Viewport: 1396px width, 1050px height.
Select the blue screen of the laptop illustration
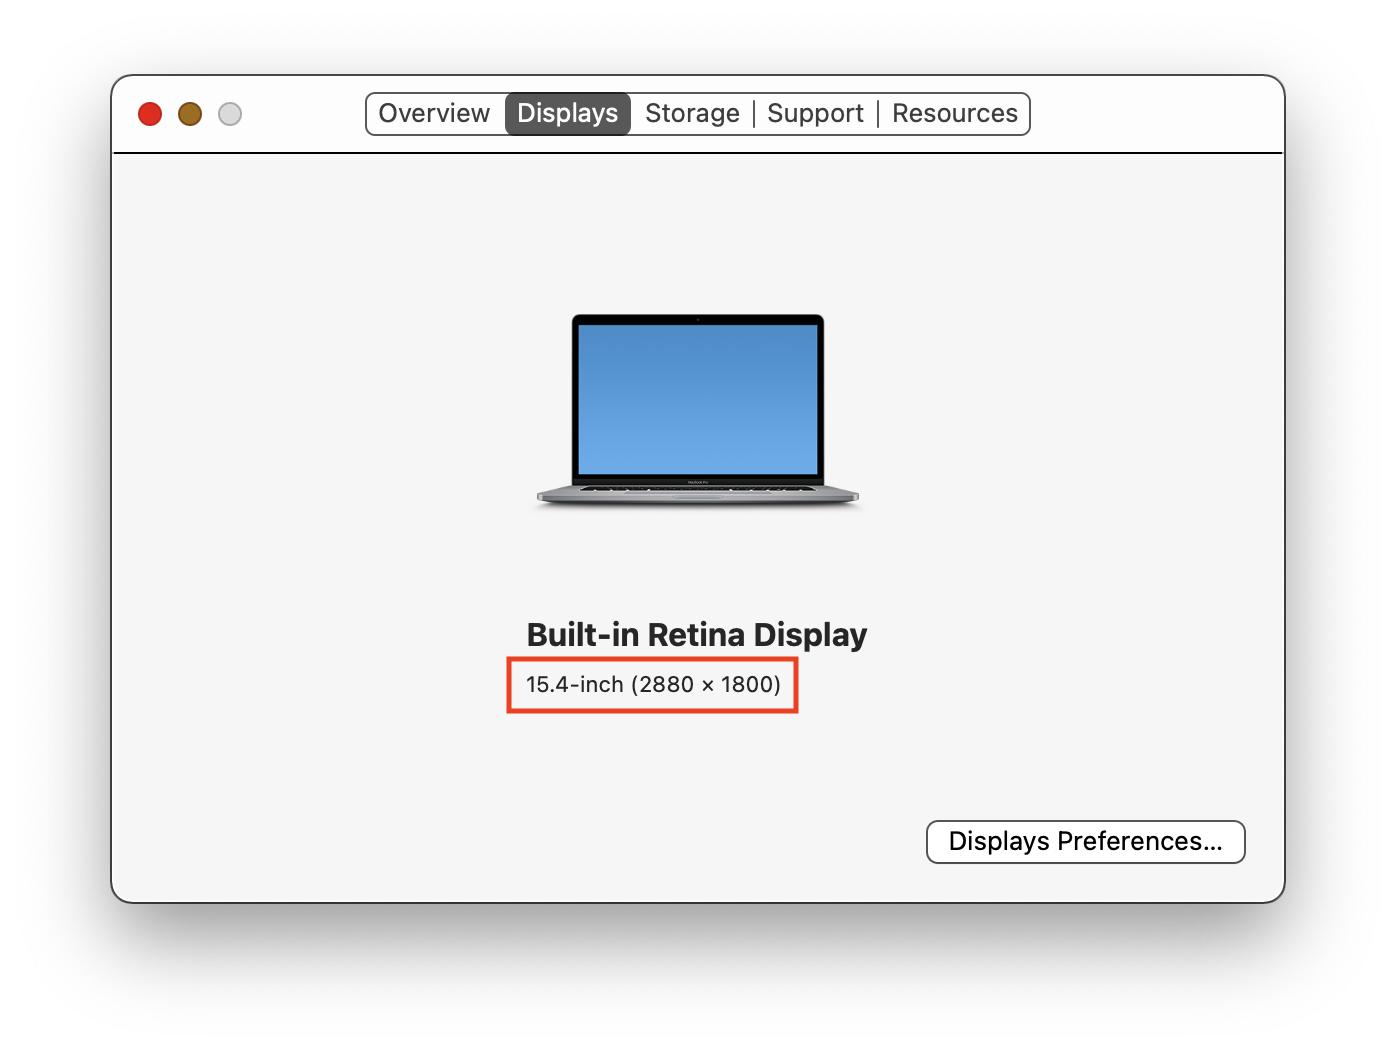click(x=697, y=400)
